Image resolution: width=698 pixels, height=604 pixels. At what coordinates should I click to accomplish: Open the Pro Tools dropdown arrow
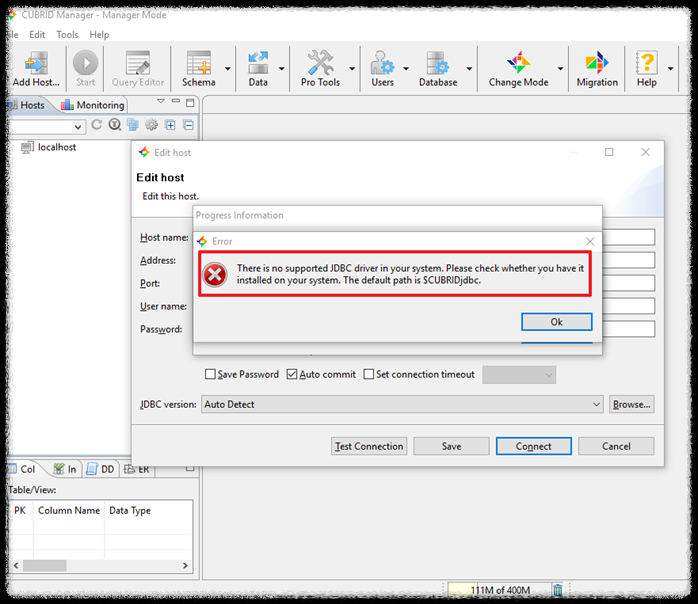352,69
